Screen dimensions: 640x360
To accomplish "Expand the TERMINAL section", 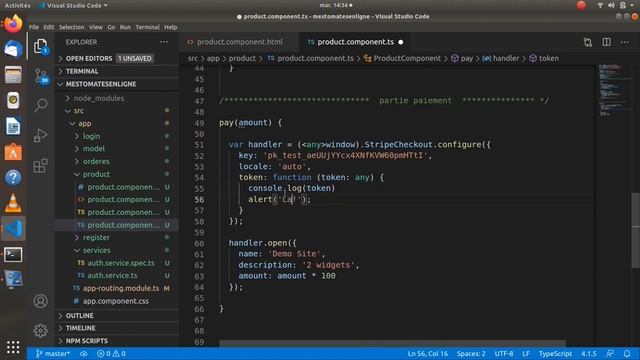I will tap(117, 71).
